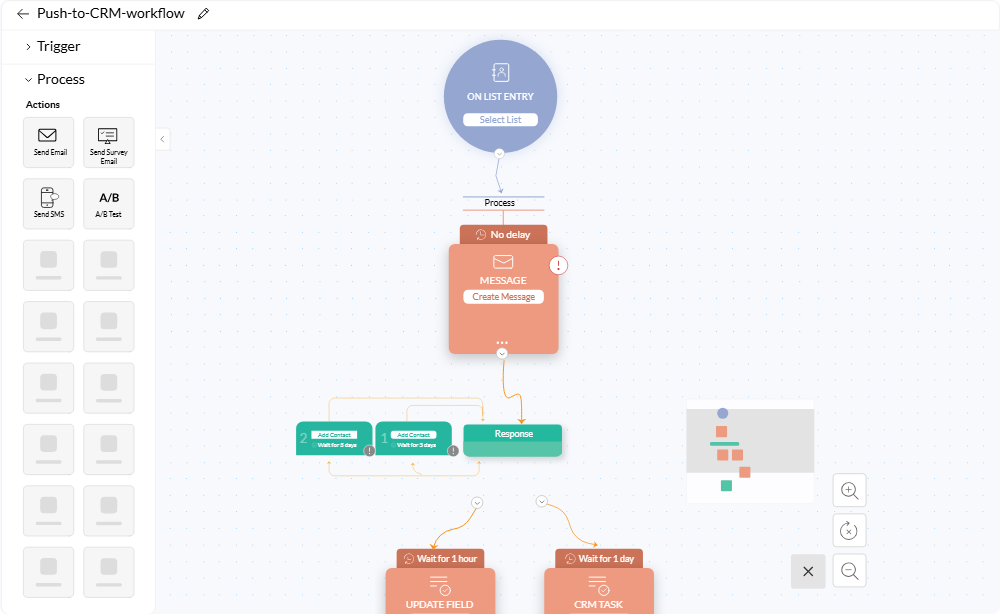Click the Create Message button
This screenshot has height=614, width=1000.
pyautogui.click(x=503, y=296)
